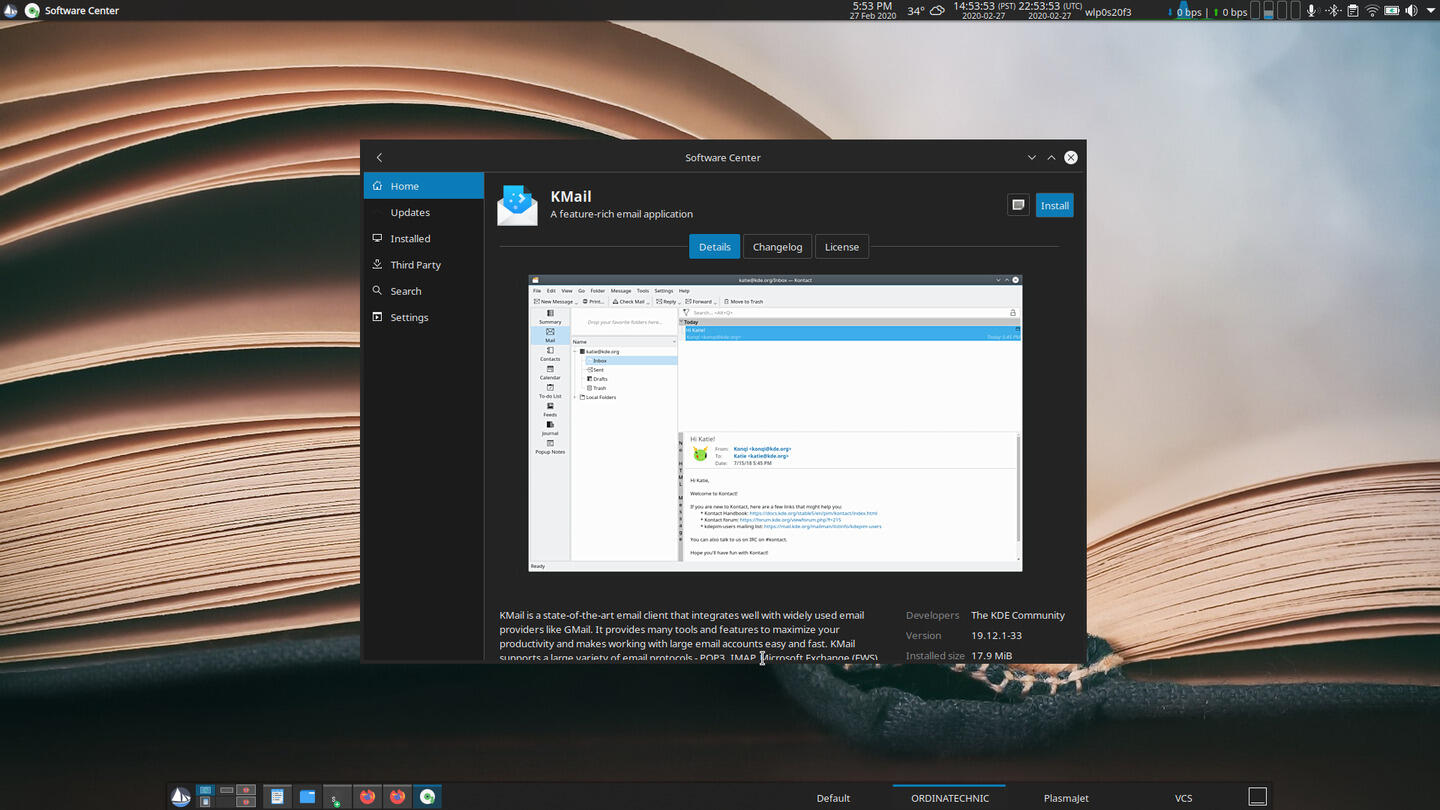The height and width of the screenshot is (810, 1440).
Task: Click the virtual desktop pager in the bottom panel
Action: 226,796
